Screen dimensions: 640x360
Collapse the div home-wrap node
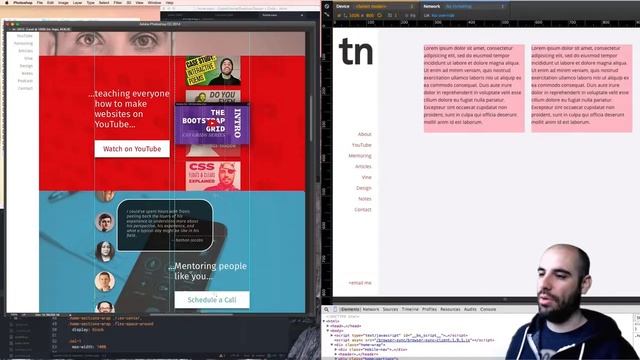(x=332, y=345)
